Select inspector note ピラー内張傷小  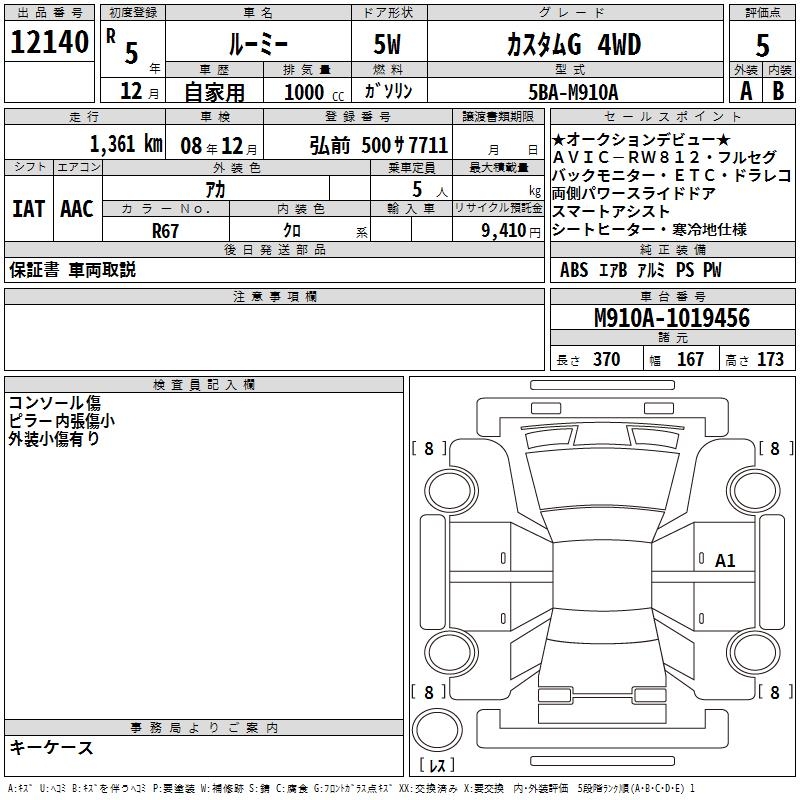tap(61, 421)
